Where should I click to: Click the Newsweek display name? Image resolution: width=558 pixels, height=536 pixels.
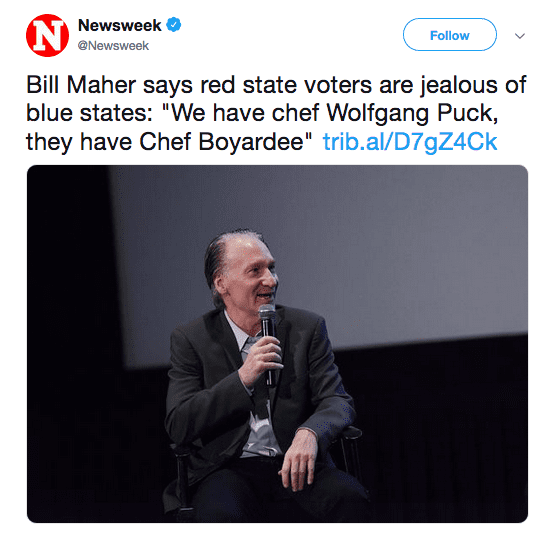[120, 25]
